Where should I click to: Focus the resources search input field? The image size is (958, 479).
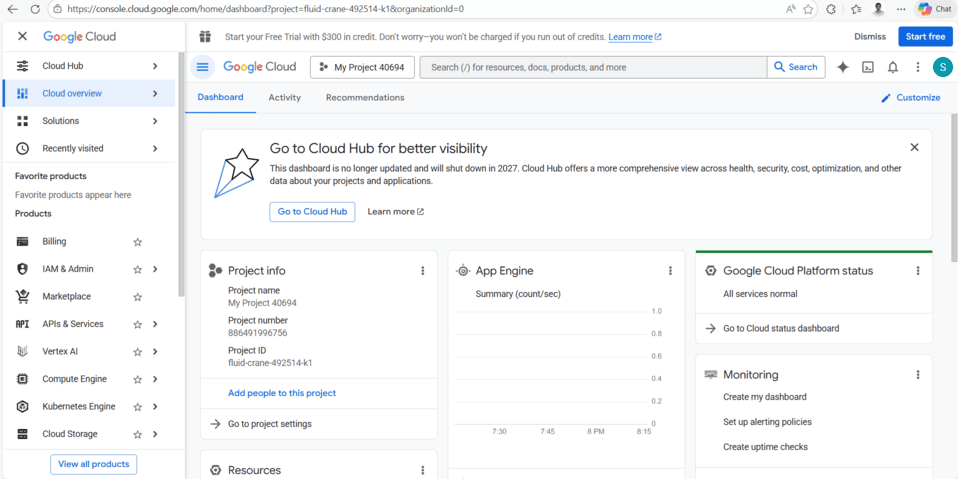coord(593,67)
